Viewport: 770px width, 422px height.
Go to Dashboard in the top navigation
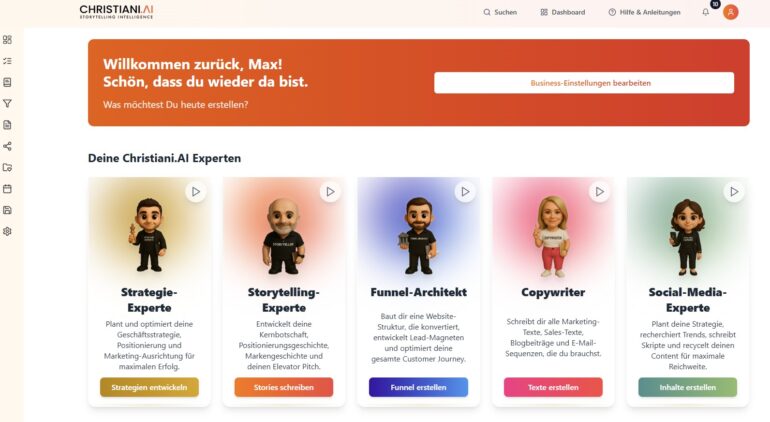point(563,12)
